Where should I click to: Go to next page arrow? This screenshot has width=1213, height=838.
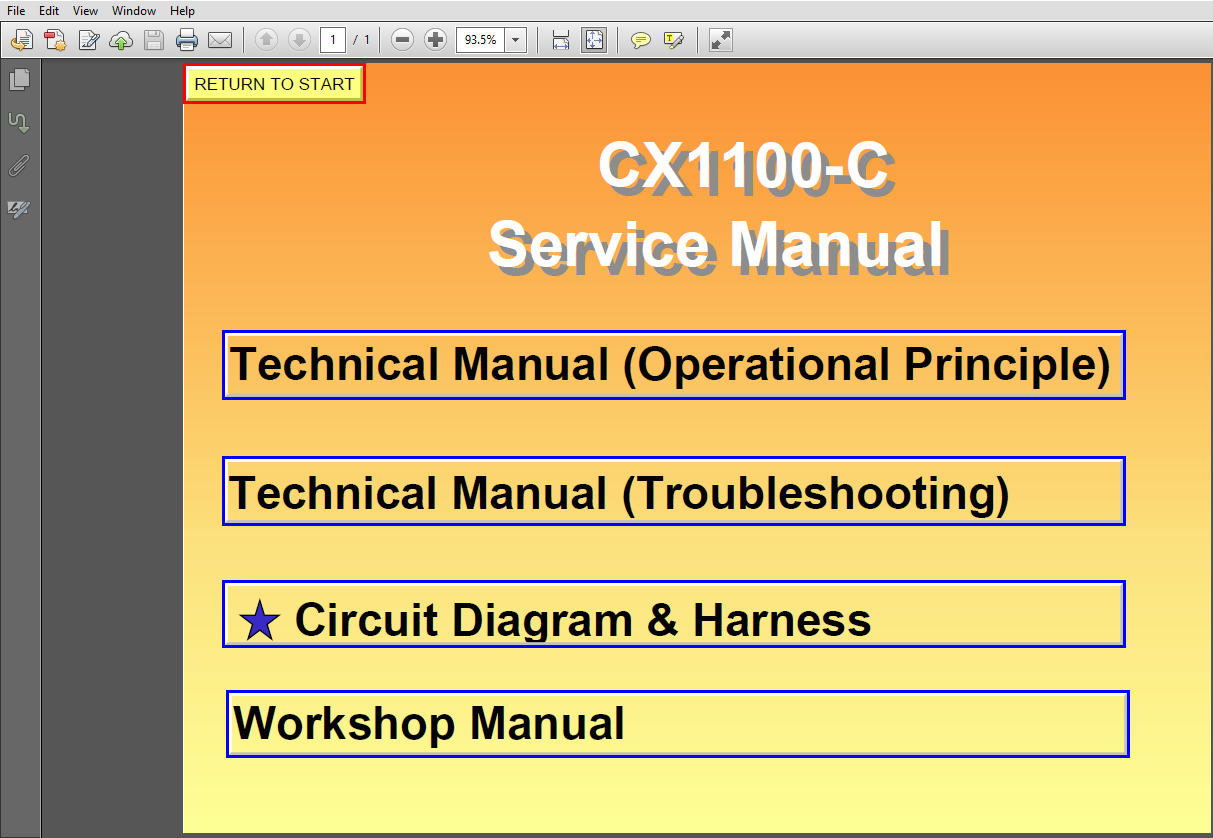pyautogui.click(x=299, y=40)
